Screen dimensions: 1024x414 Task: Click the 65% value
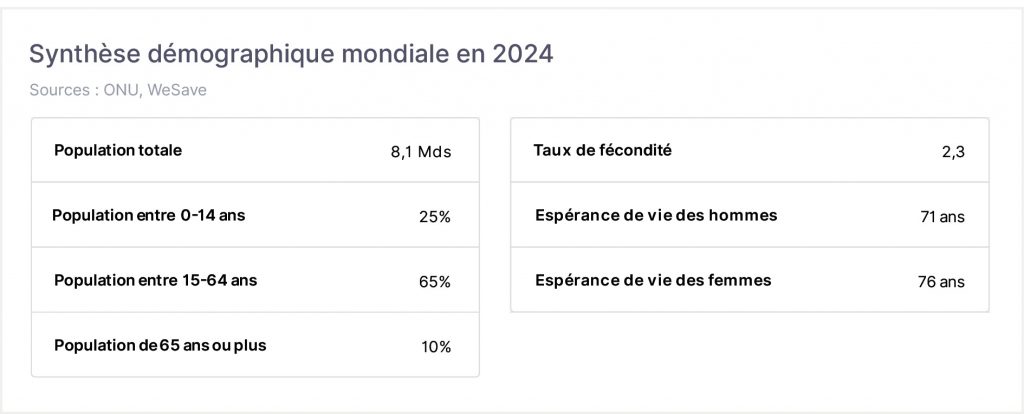click(x=435, y=282)
